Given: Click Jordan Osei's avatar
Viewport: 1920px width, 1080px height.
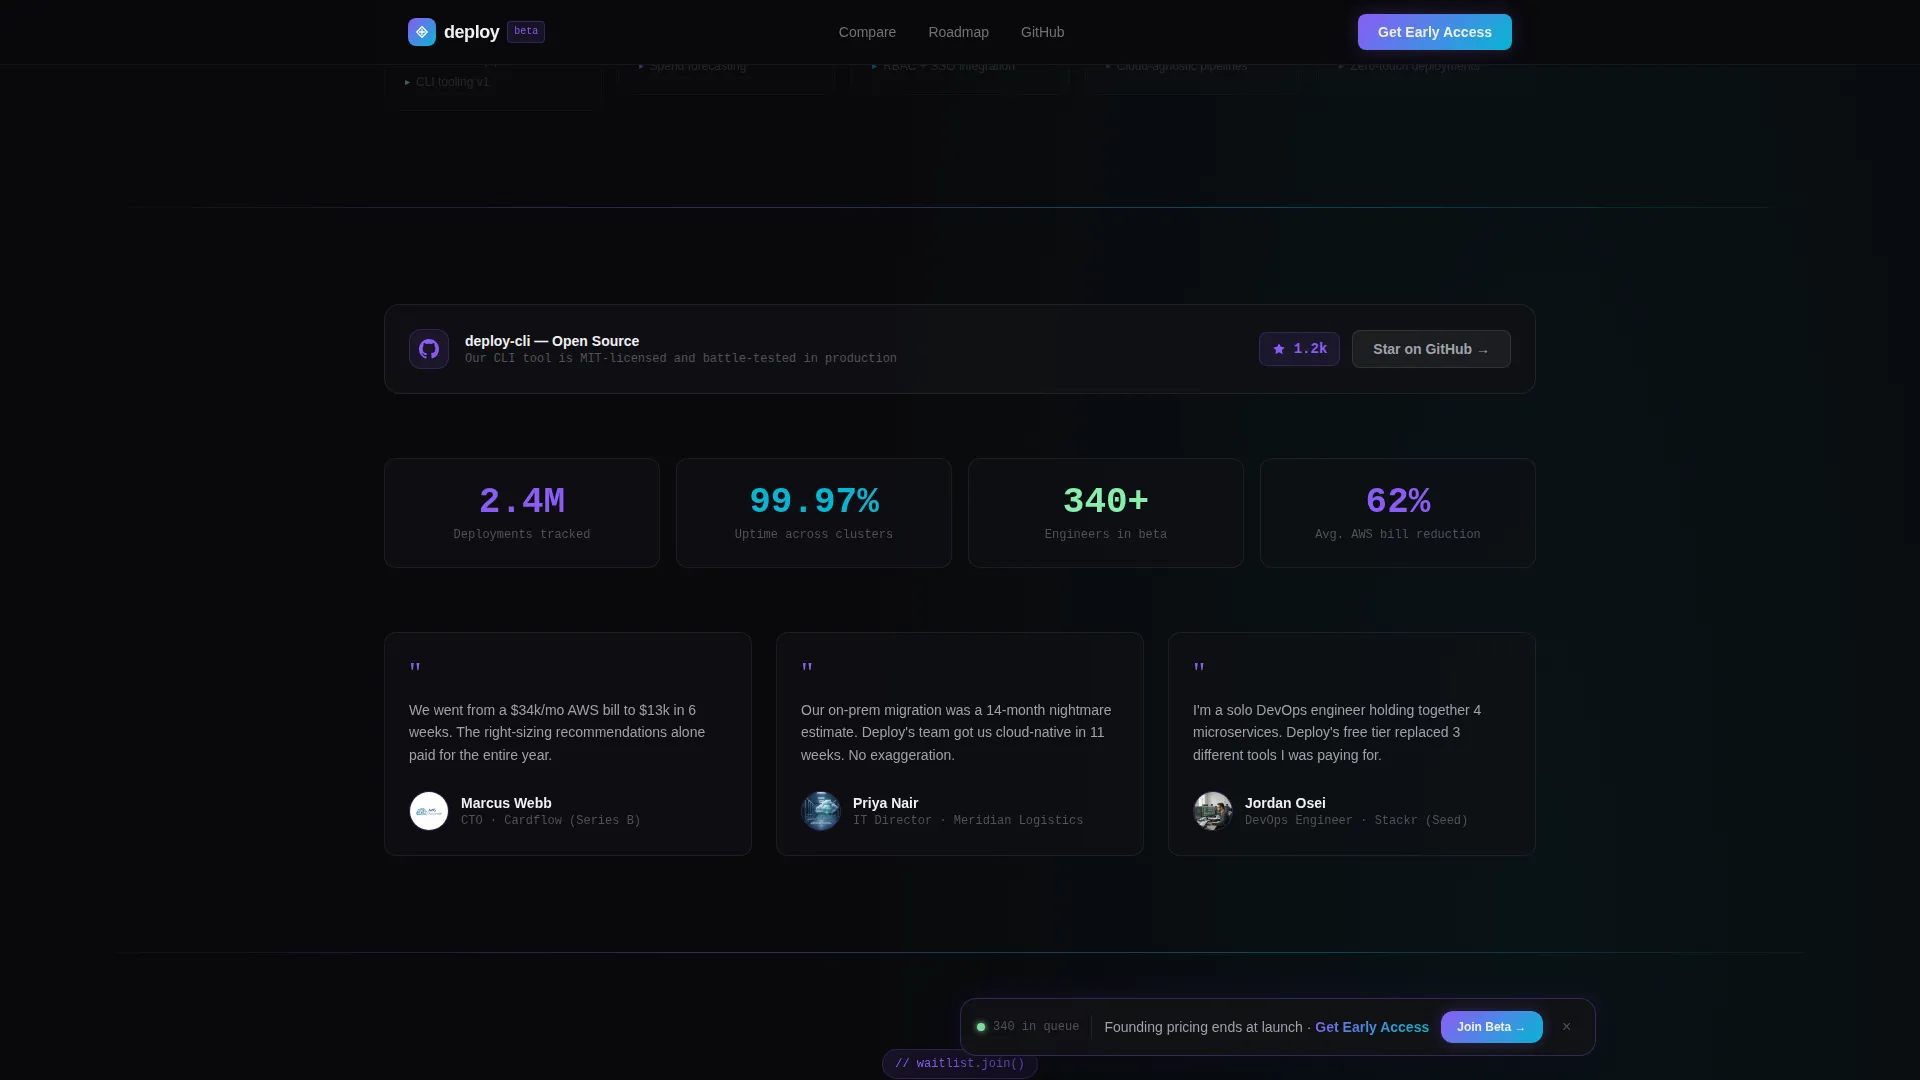Looking at the screenshot, I should [1213, 811].
